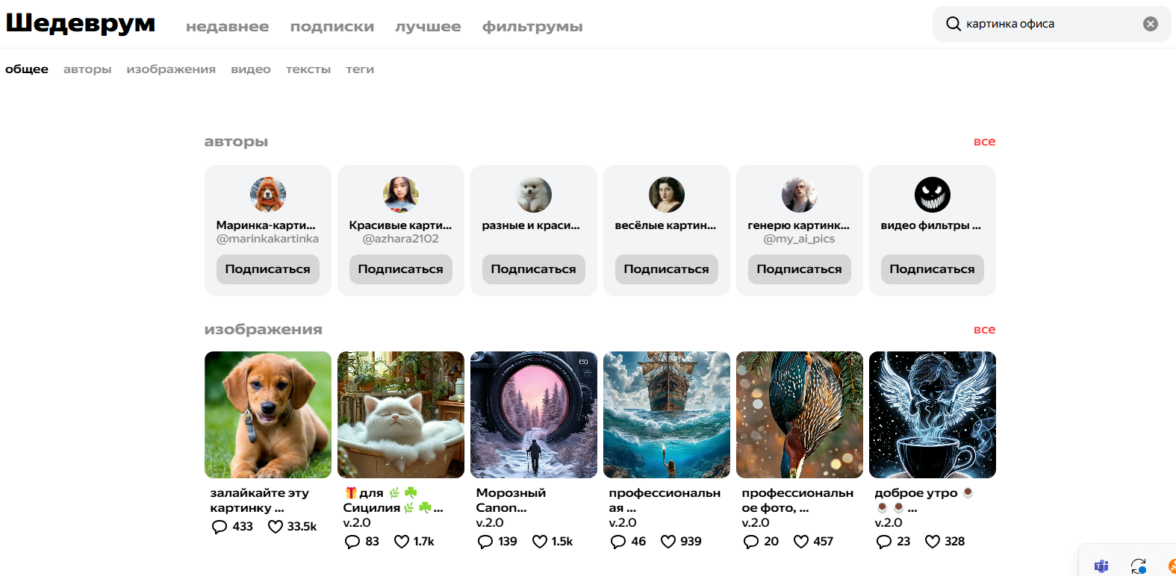Screen dimensions: 1176x576
Task: Switch to the изображения tab
Action: (x=171, y=69)
